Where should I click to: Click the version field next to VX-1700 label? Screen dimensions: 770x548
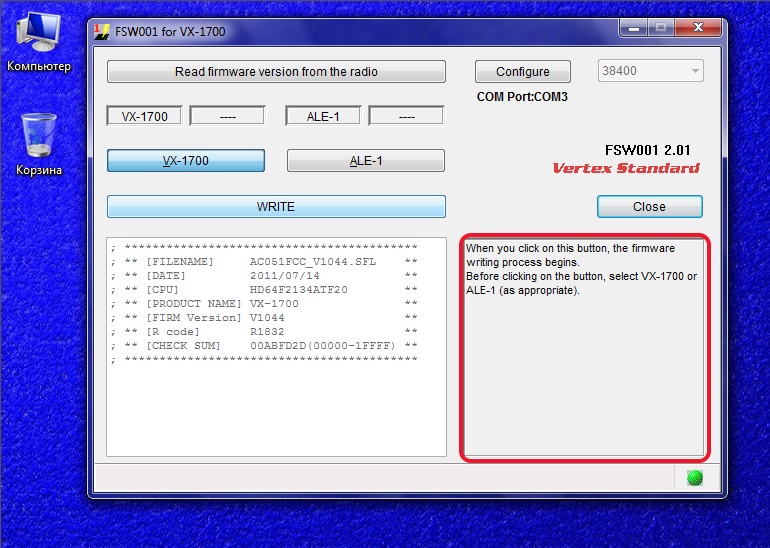[x=227, y=116]
